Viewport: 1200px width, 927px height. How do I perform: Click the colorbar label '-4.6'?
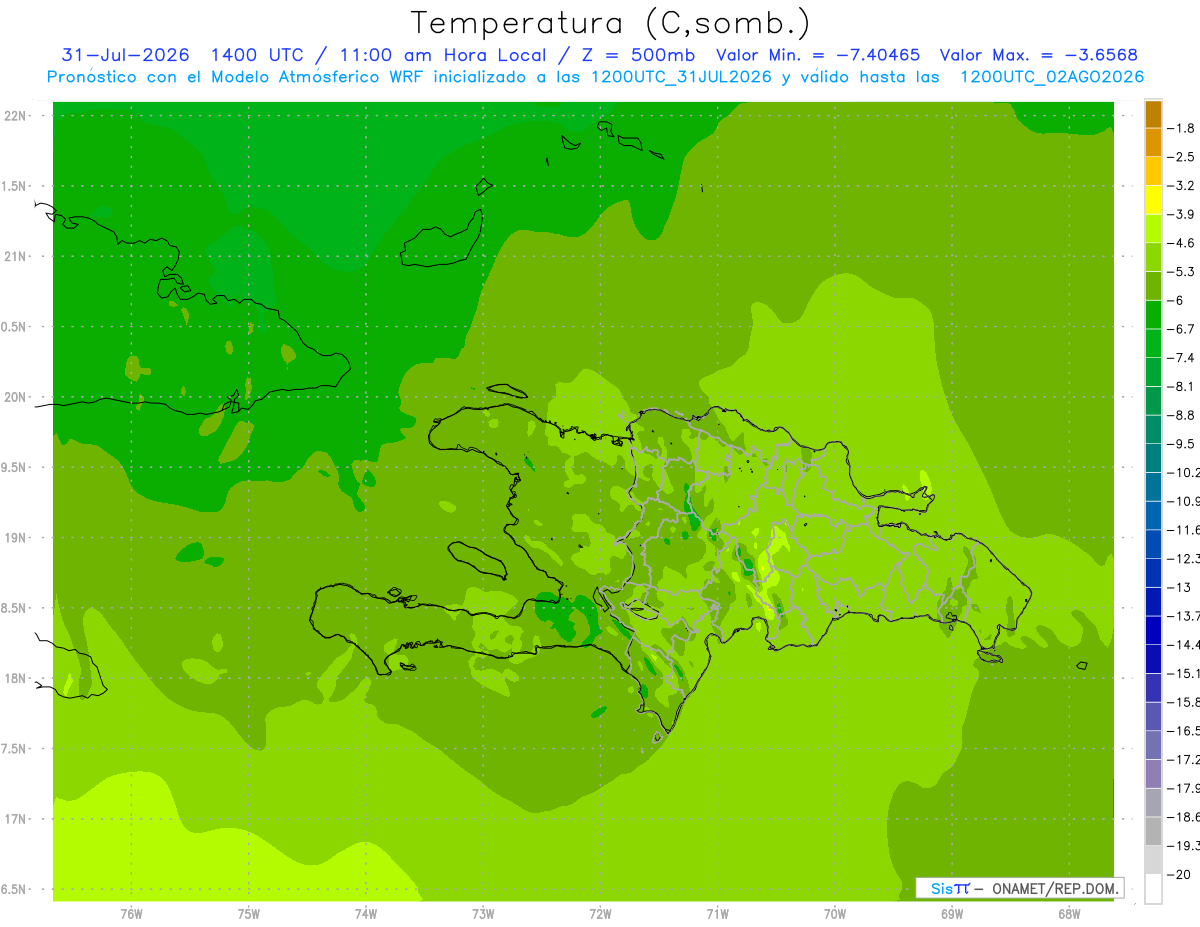[1181, 243]
